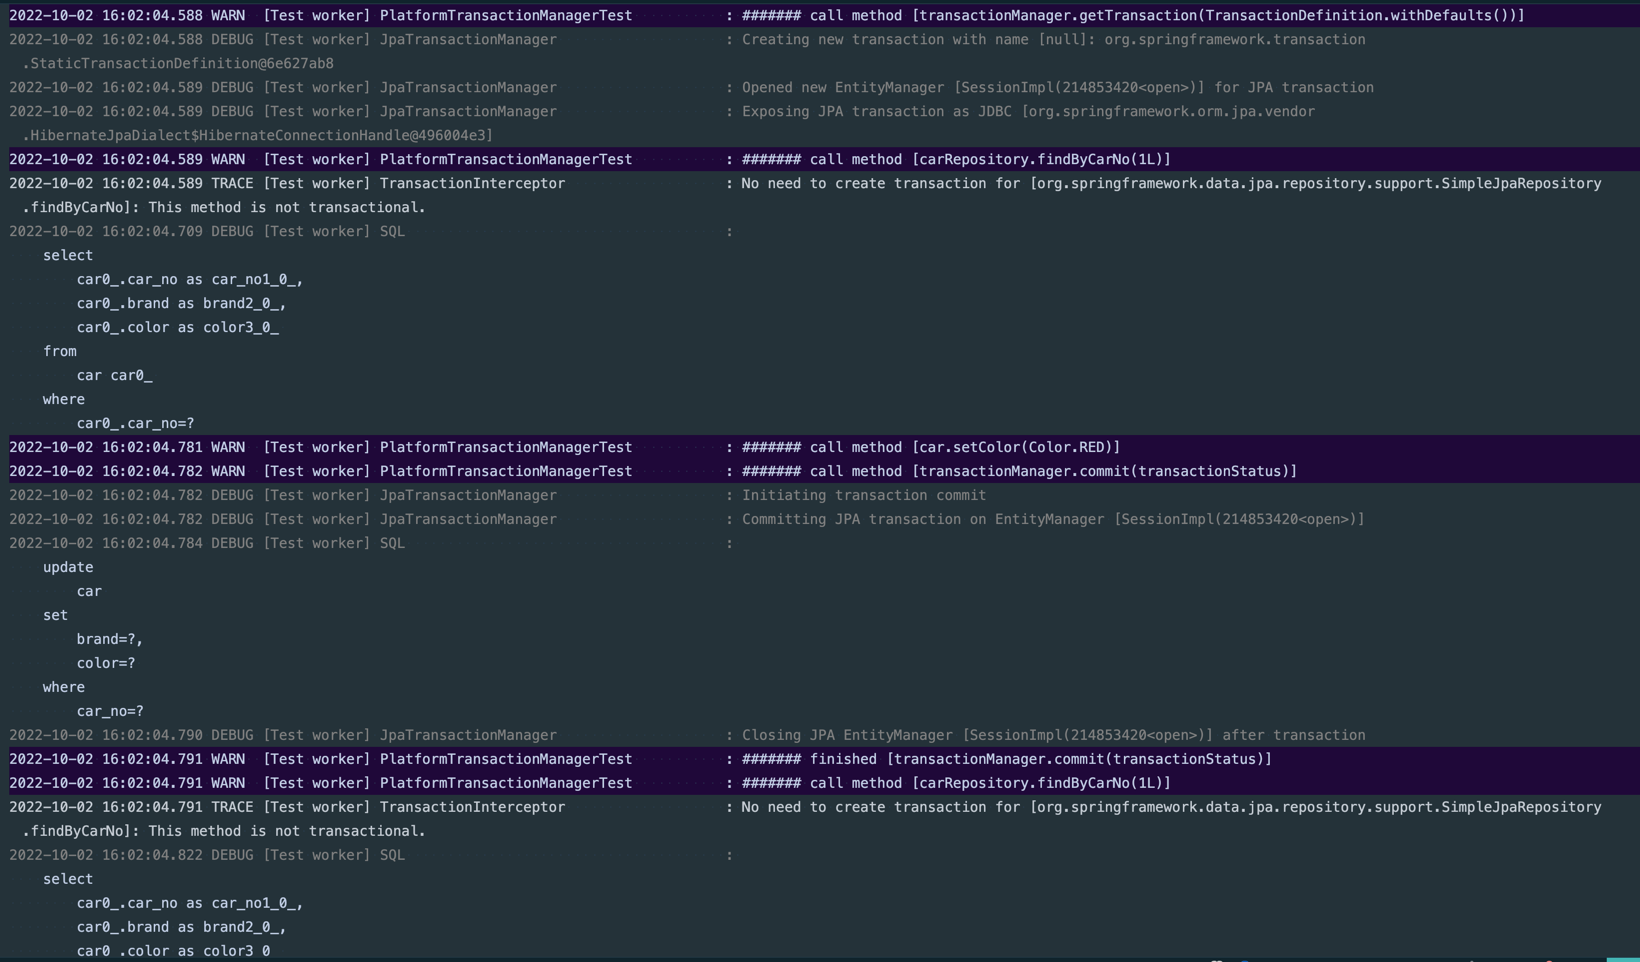
Task: Click the 16:02:04.791 TRACE TransactionInterceptor line
Action: click(805, 808)
